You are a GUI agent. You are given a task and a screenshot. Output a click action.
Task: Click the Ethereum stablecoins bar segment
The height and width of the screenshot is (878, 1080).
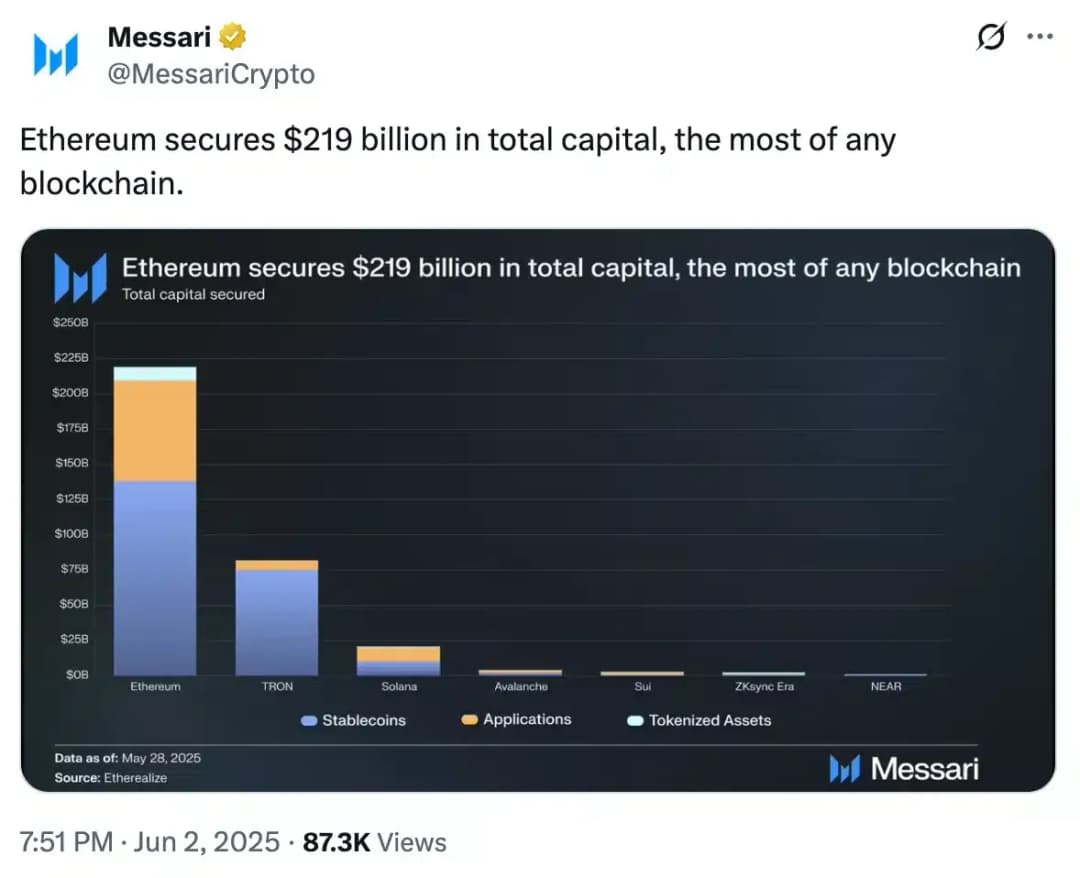(x=155, y=578)
